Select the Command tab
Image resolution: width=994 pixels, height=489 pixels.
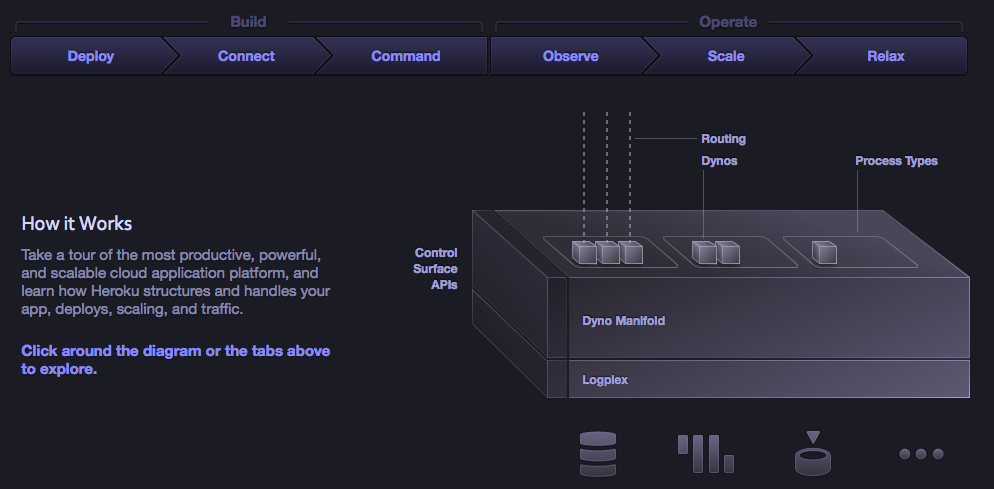(x=405, y=56)
